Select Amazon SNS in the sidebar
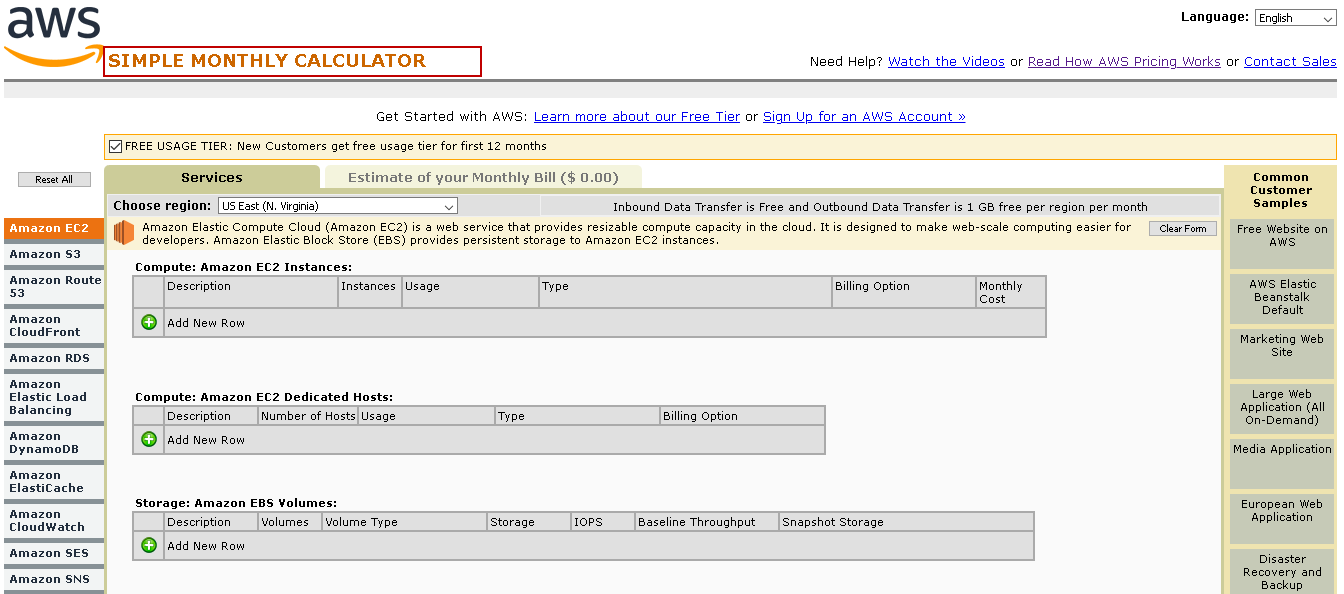The height and width of the screenshot is (594, 1344). [x=53, y=579]
